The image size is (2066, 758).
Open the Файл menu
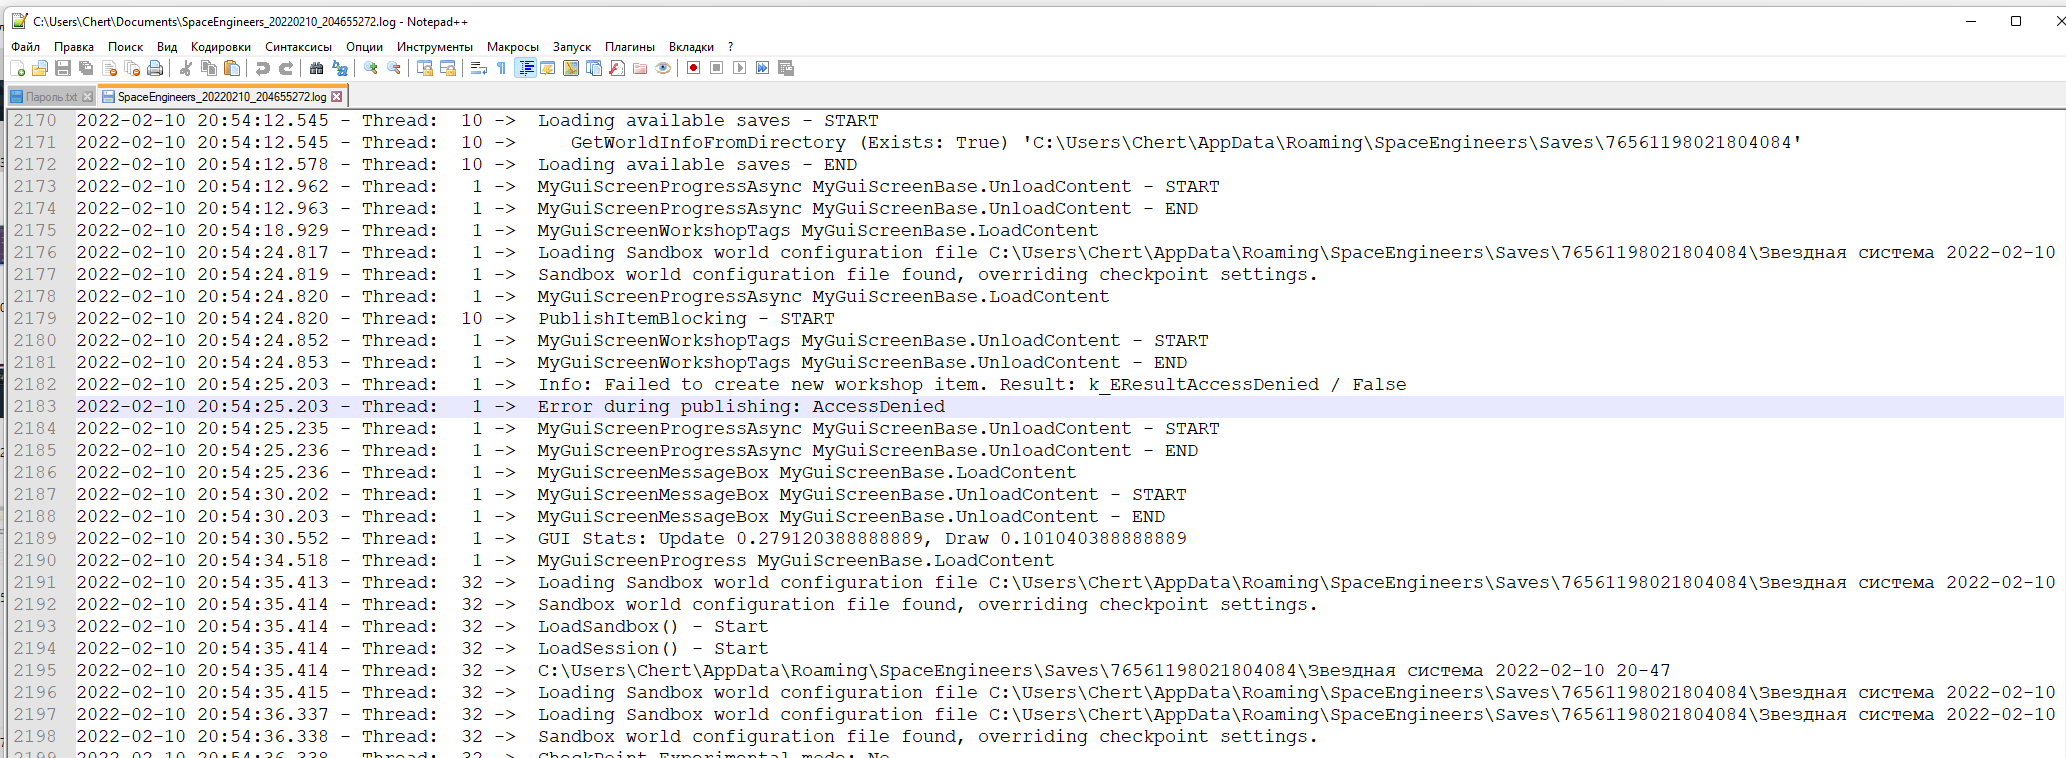(26, 47)
